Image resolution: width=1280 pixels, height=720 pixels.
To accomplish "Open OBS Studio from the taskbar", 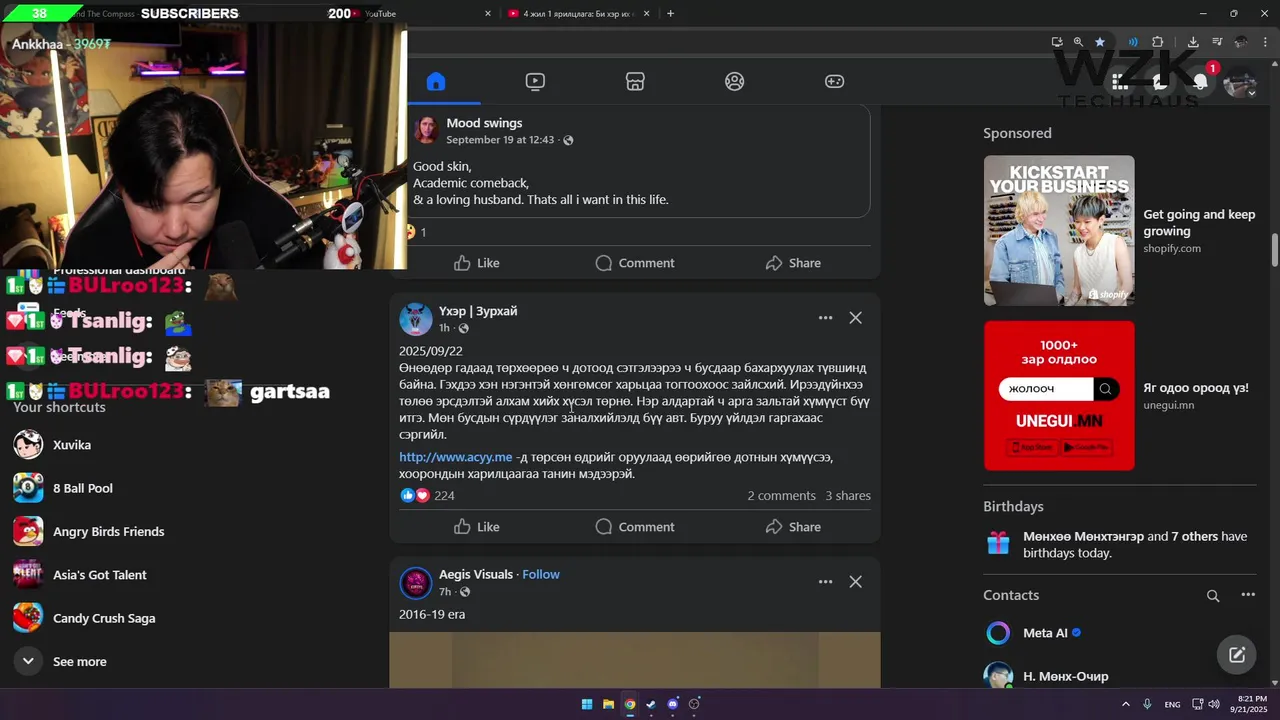I will click(x=694, y=704).
